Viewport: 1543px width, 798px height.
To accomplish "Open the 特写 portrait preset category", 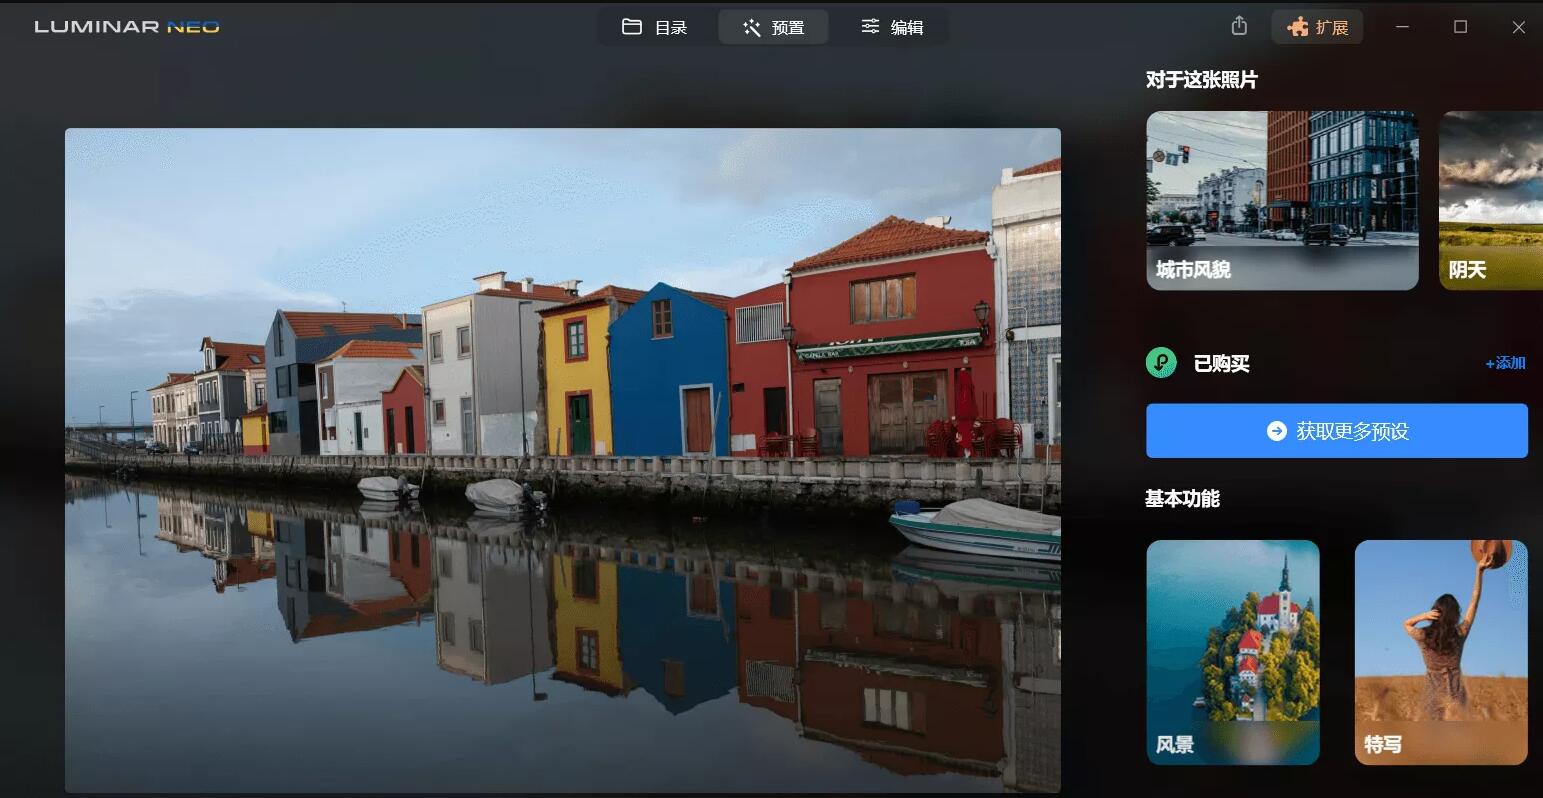I will click(x=1440, y=652).
